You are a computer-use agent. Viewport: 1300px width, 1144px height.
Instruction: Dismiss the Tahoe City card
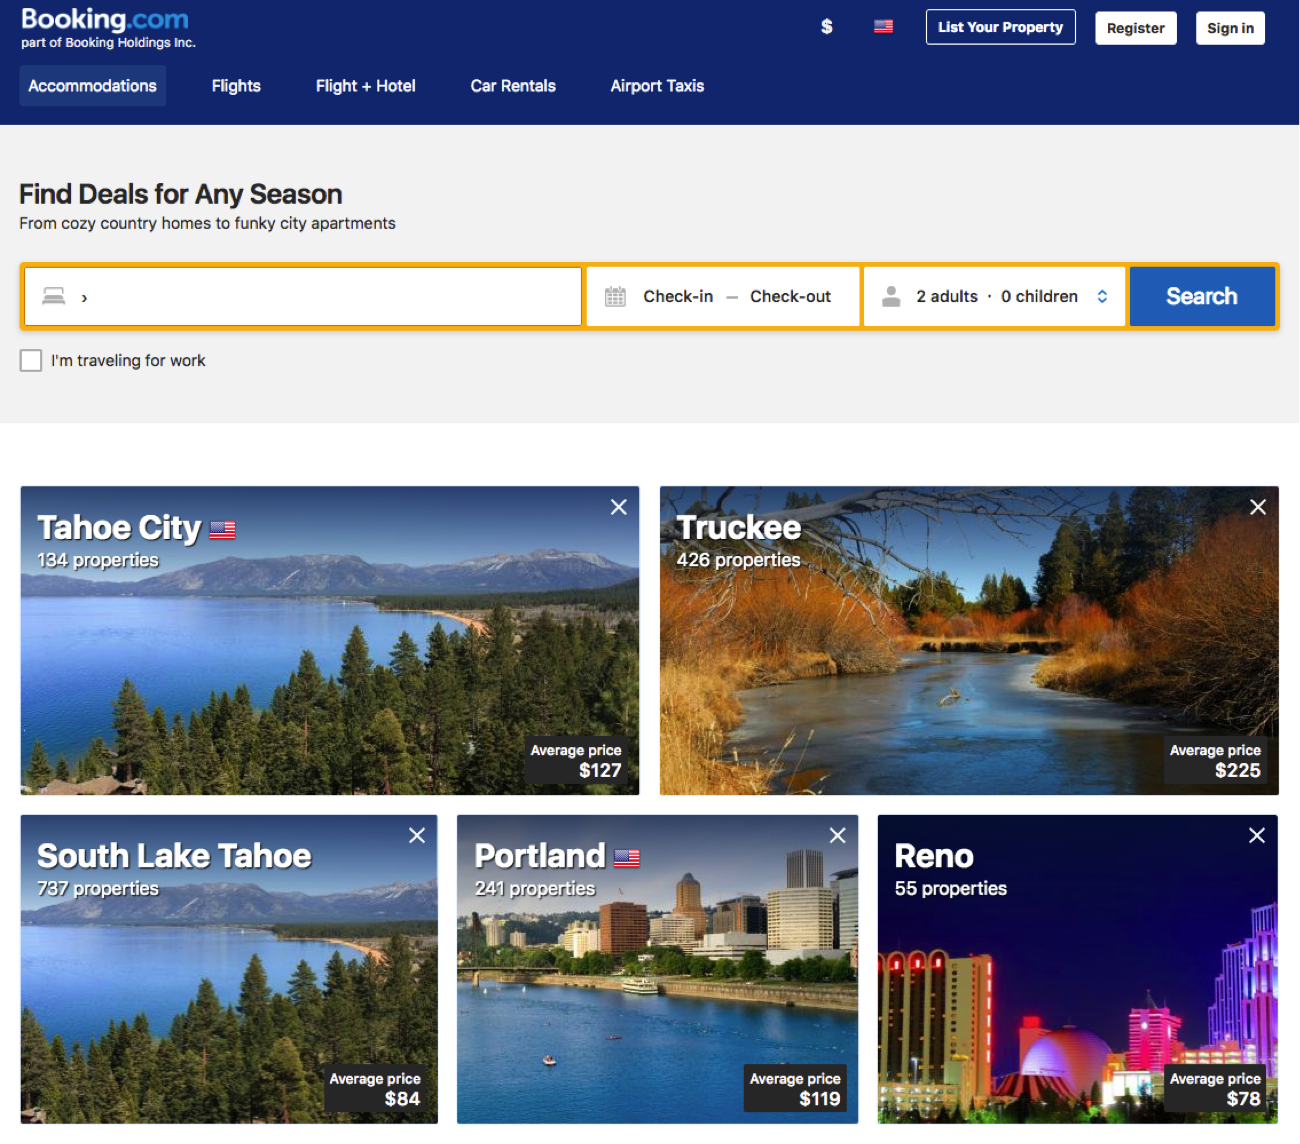(x=619, y=507)
